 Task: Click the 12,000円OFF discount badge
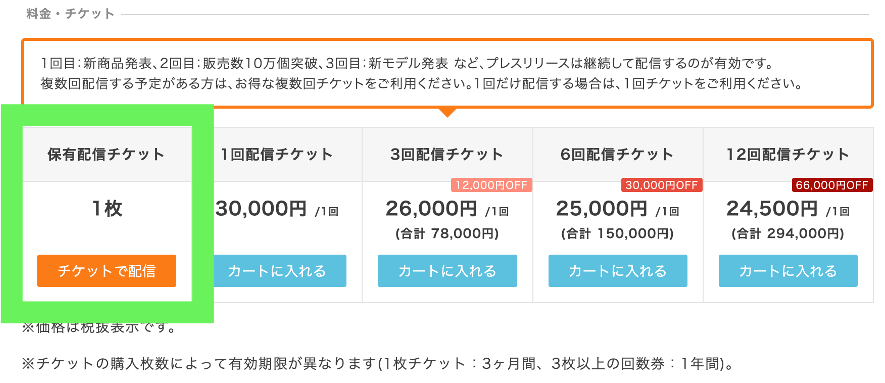pyautogui.click(x=492, y=185)
